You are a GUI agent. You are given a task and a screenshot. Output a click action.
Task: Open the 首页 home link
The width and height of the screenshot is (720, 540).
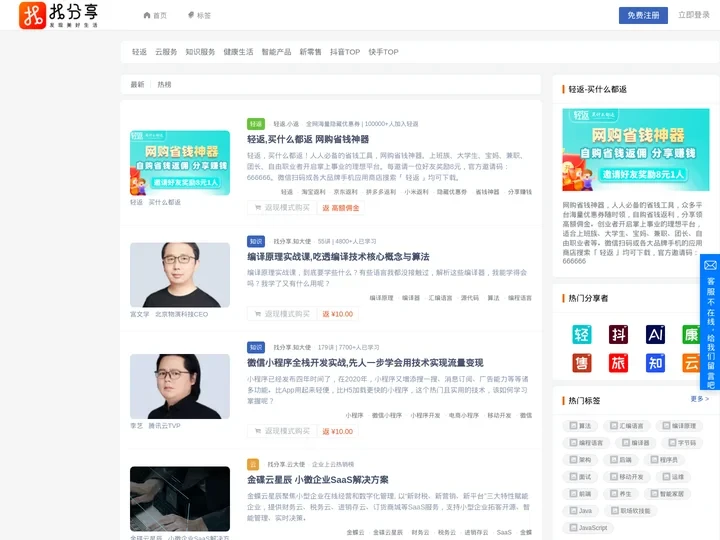click(x=155, y=15)
